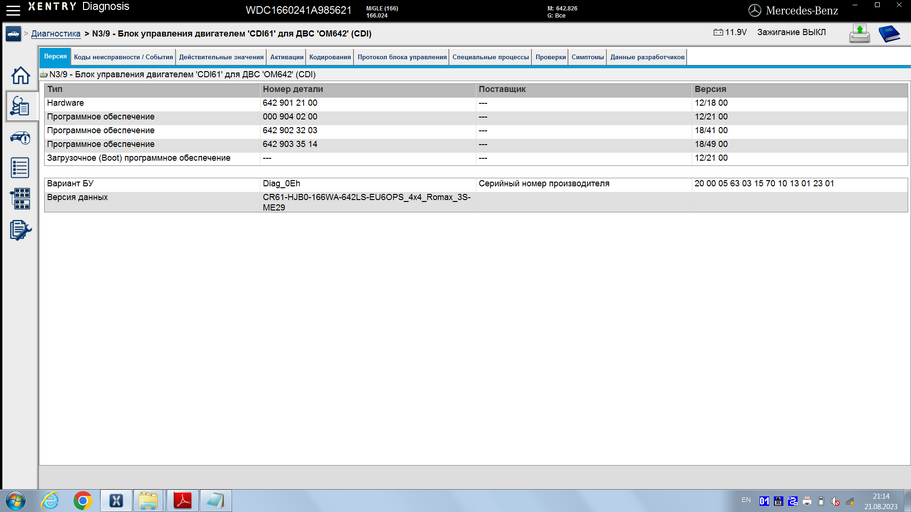Launch Google Chrome from the taskbar
Image resolution: width=911 pixels, height=512 pixels.
coord(83,500)
